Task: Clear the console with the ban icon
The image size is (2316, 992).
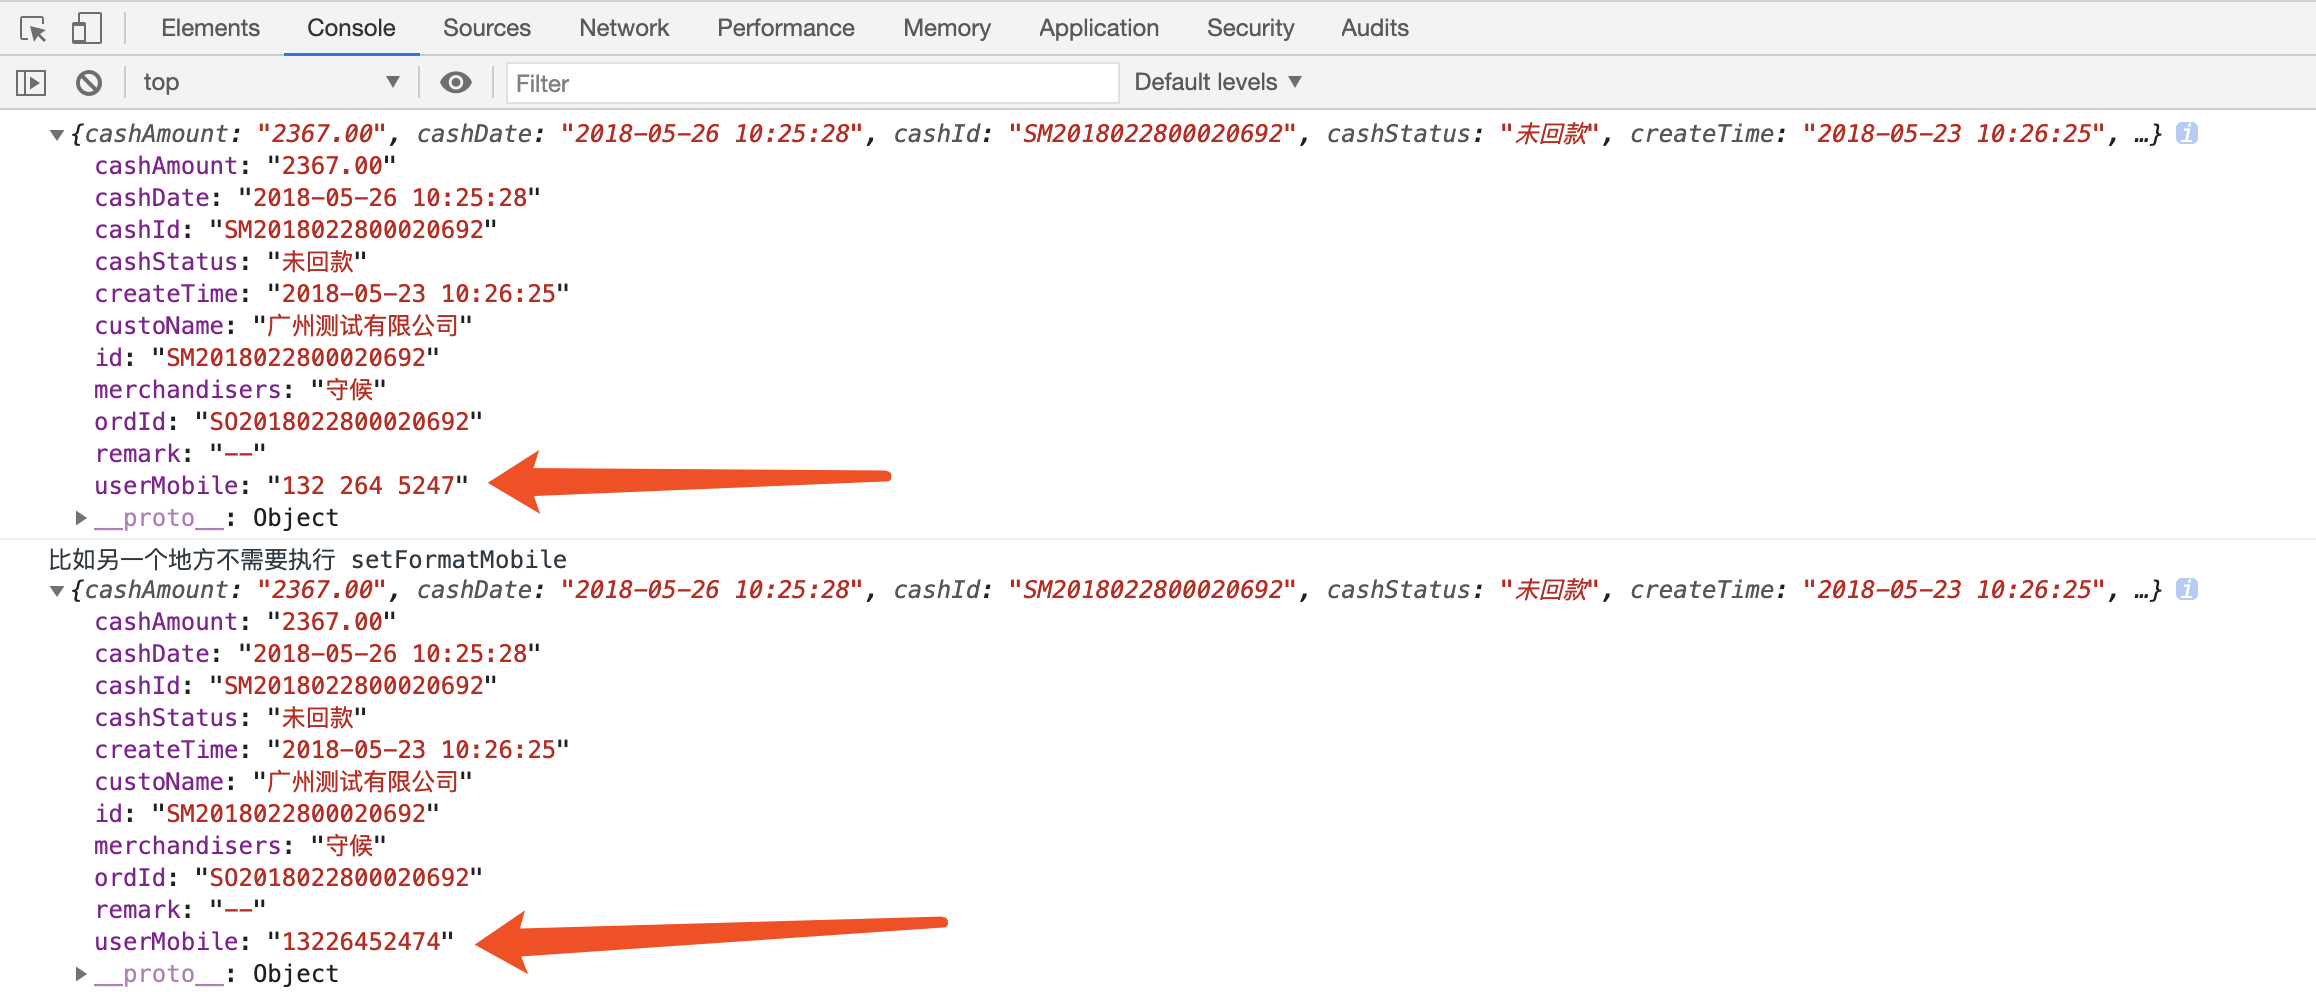Action: [89, 82]
